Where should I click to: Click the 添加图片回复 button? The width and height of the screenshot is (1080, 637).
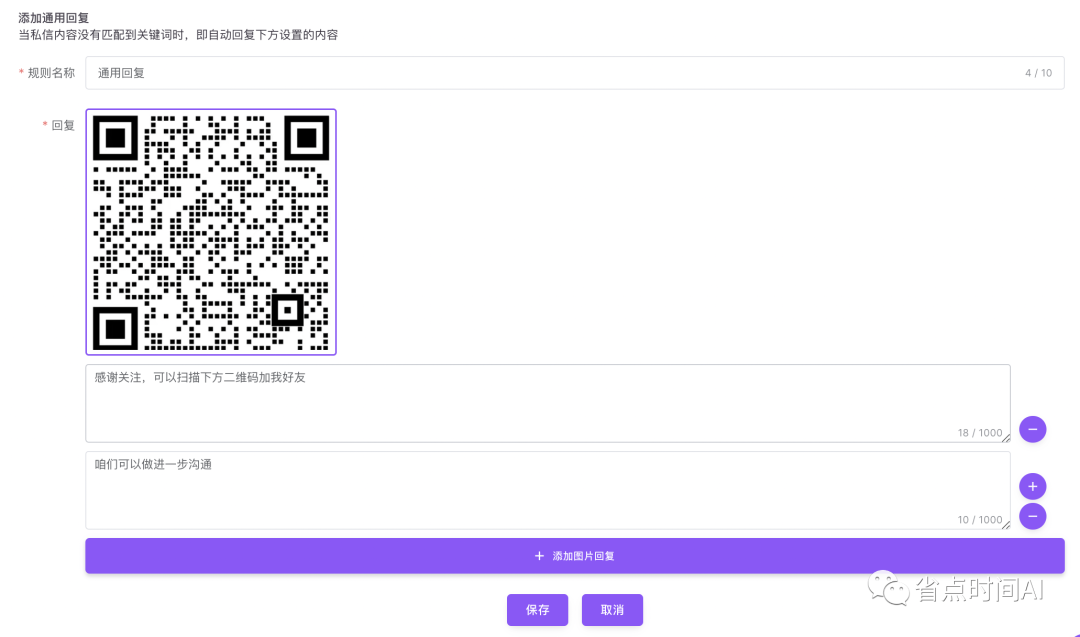point(574,556)
